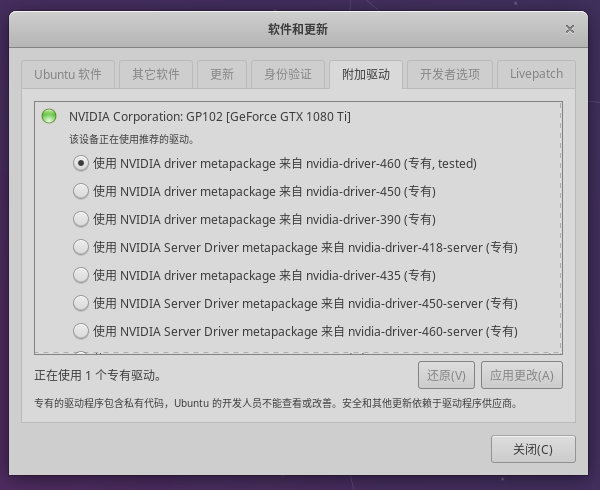Switch to the 其它软件 tab
Viewport: 600px width, 490px height.
coord(156,74)
